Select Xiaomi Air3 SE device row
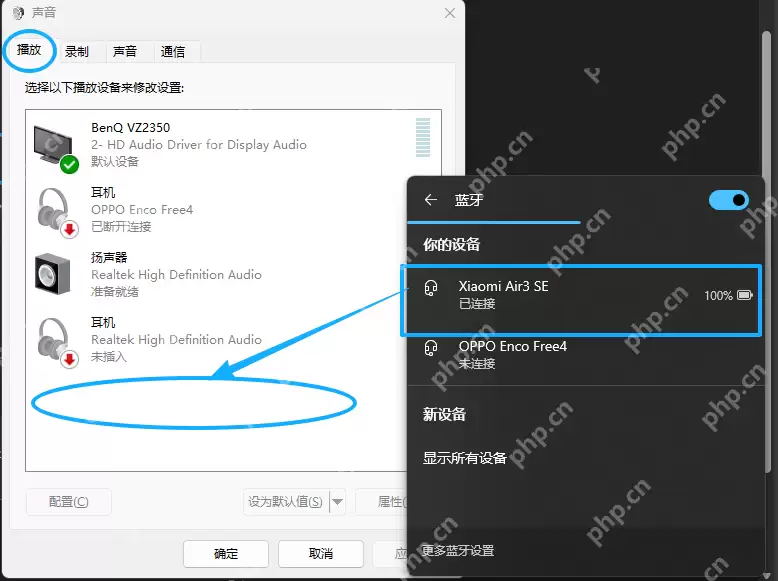The height and width of the screenshot is (581, 778). tap(581, 300)
